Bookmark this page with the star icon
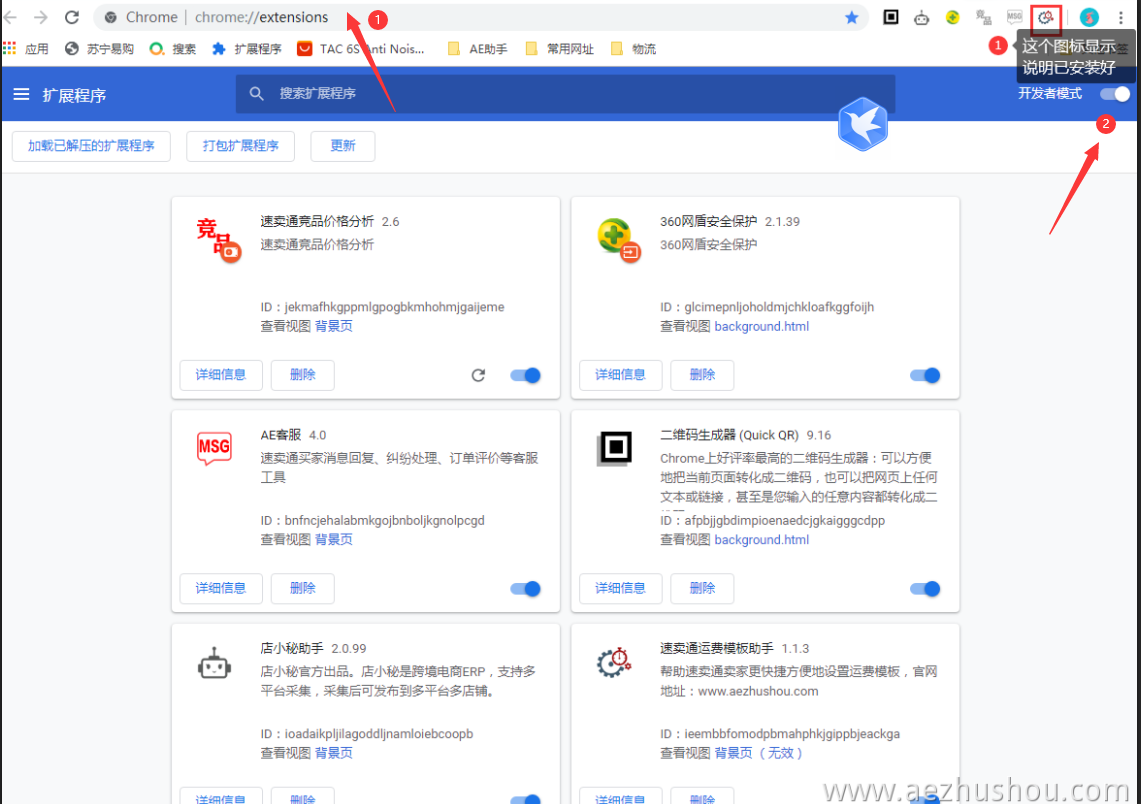This screenshot has width=1141, height=804. (851, 17)
